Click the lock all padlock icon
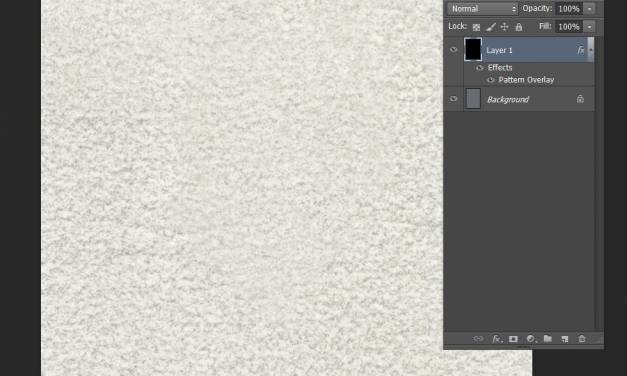This screenshot has height=376, width=627. [519, 27]
